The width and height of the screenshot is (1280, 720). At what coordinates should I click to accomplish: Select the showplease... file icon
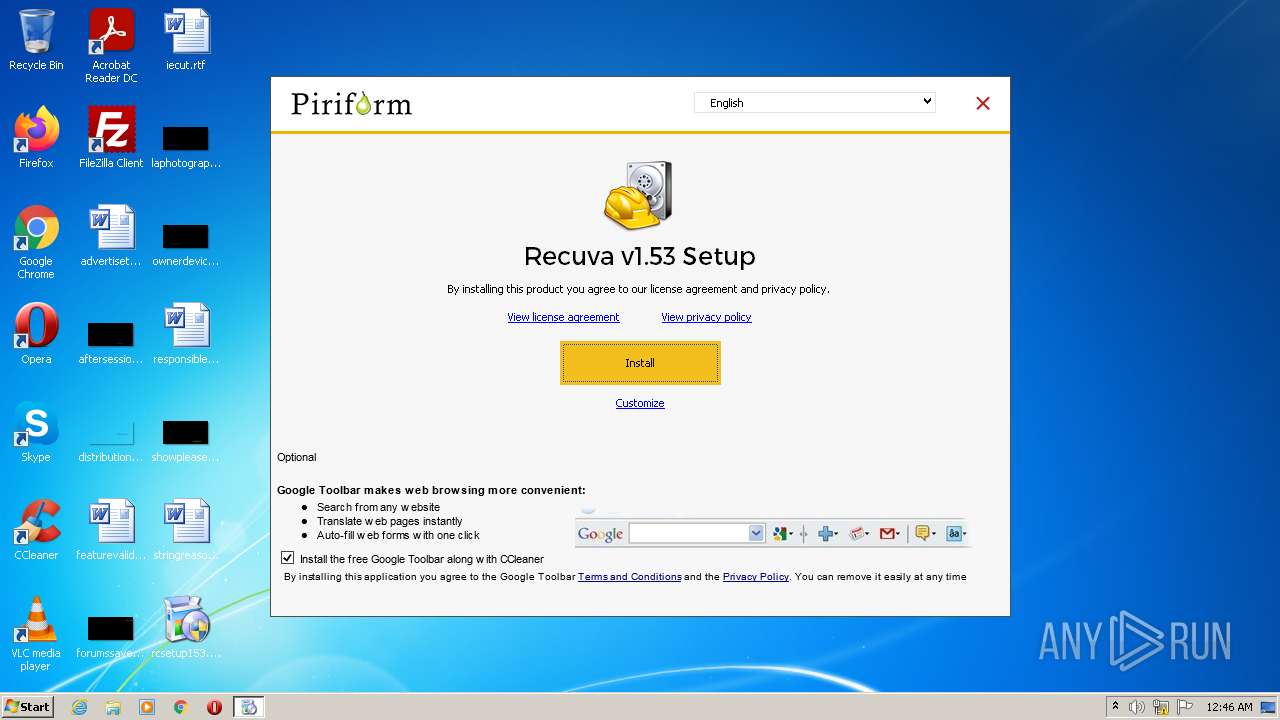186,440
